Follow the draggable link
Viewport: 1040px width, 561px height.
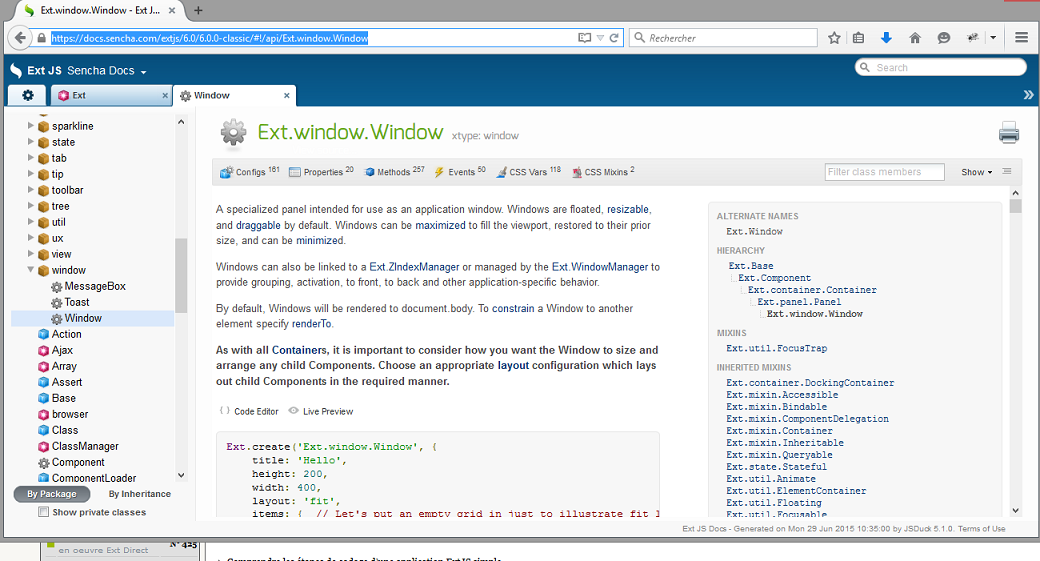[x=258, y=225]
